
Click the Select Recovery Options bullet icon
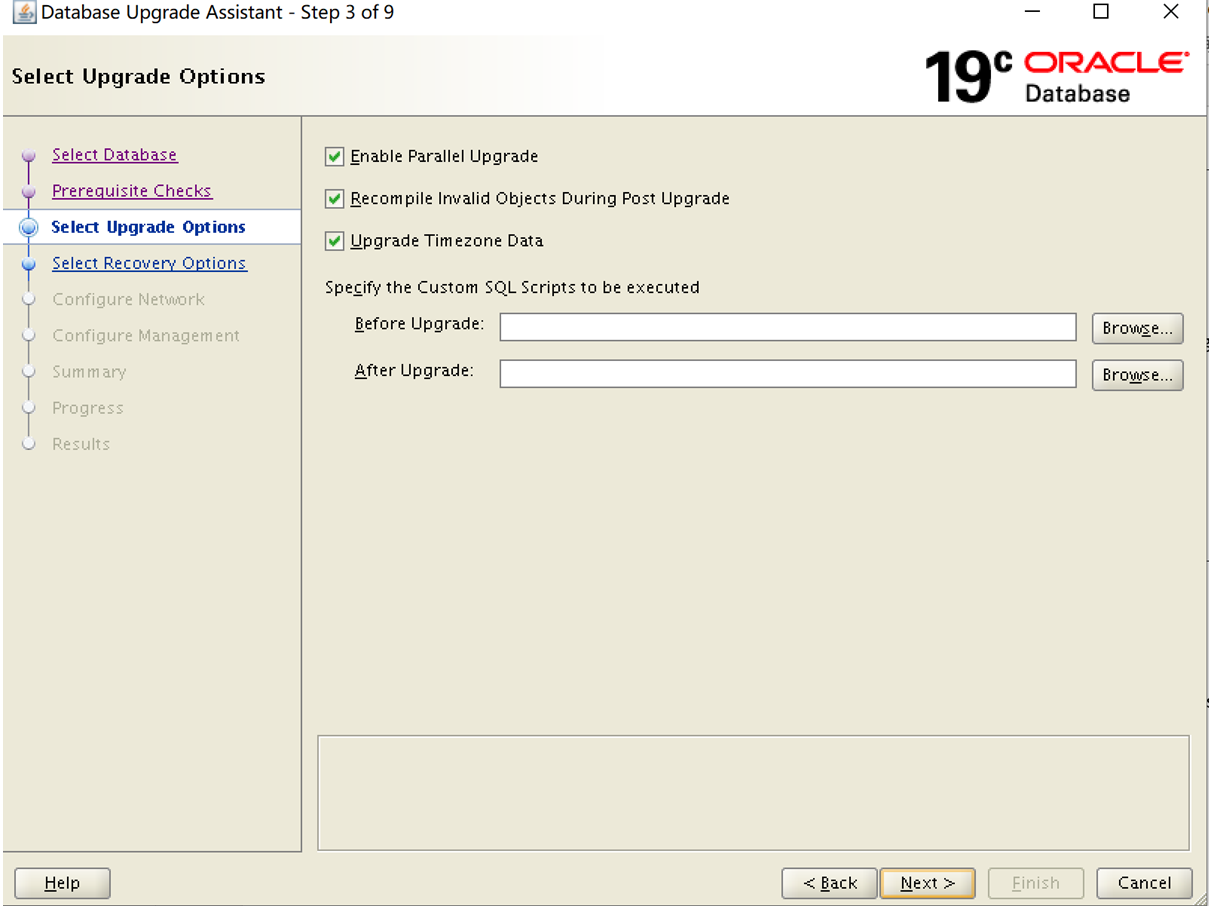(29, 264)
